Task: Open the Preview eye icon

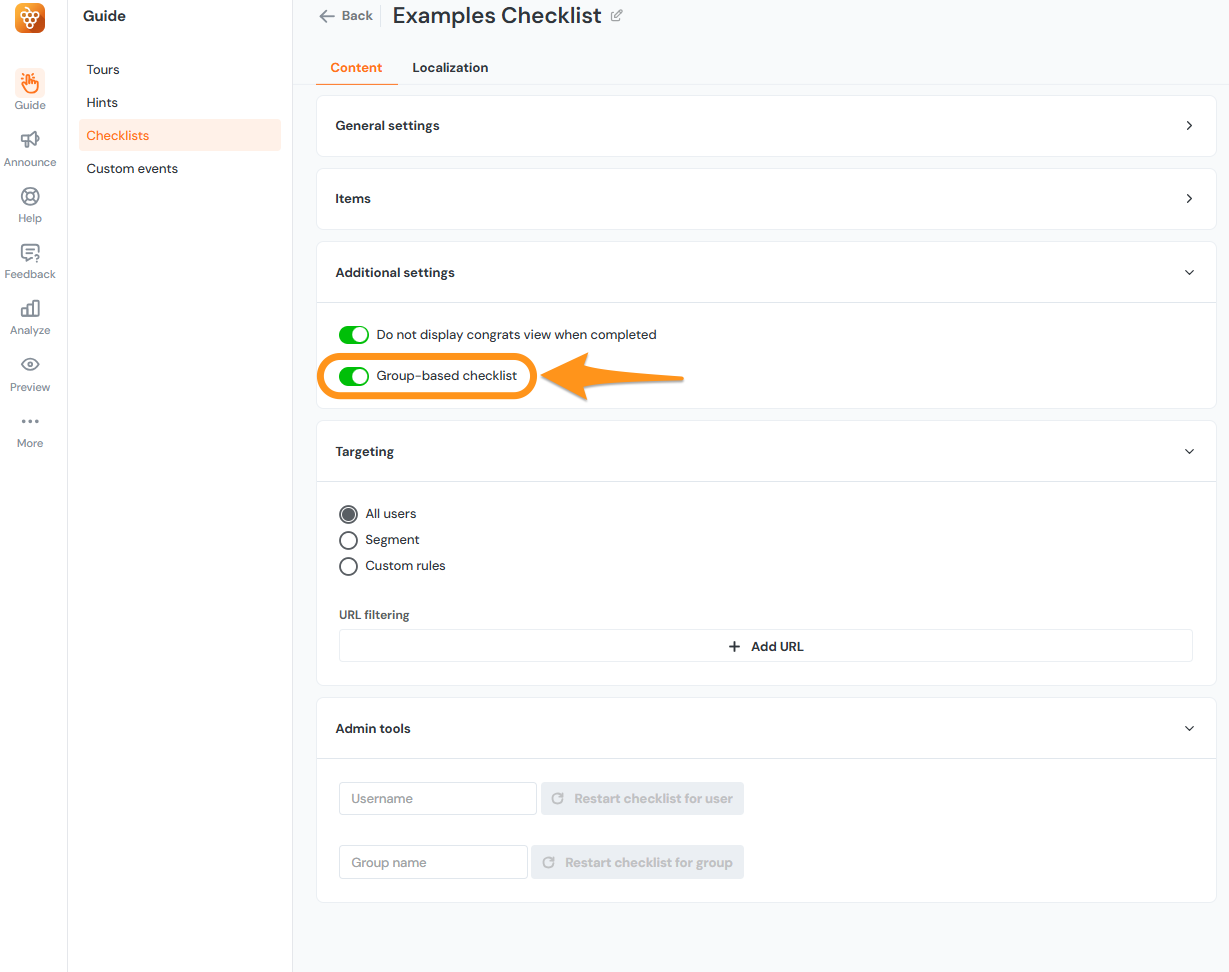Action: pyautogui.click(x=30, y=365)
